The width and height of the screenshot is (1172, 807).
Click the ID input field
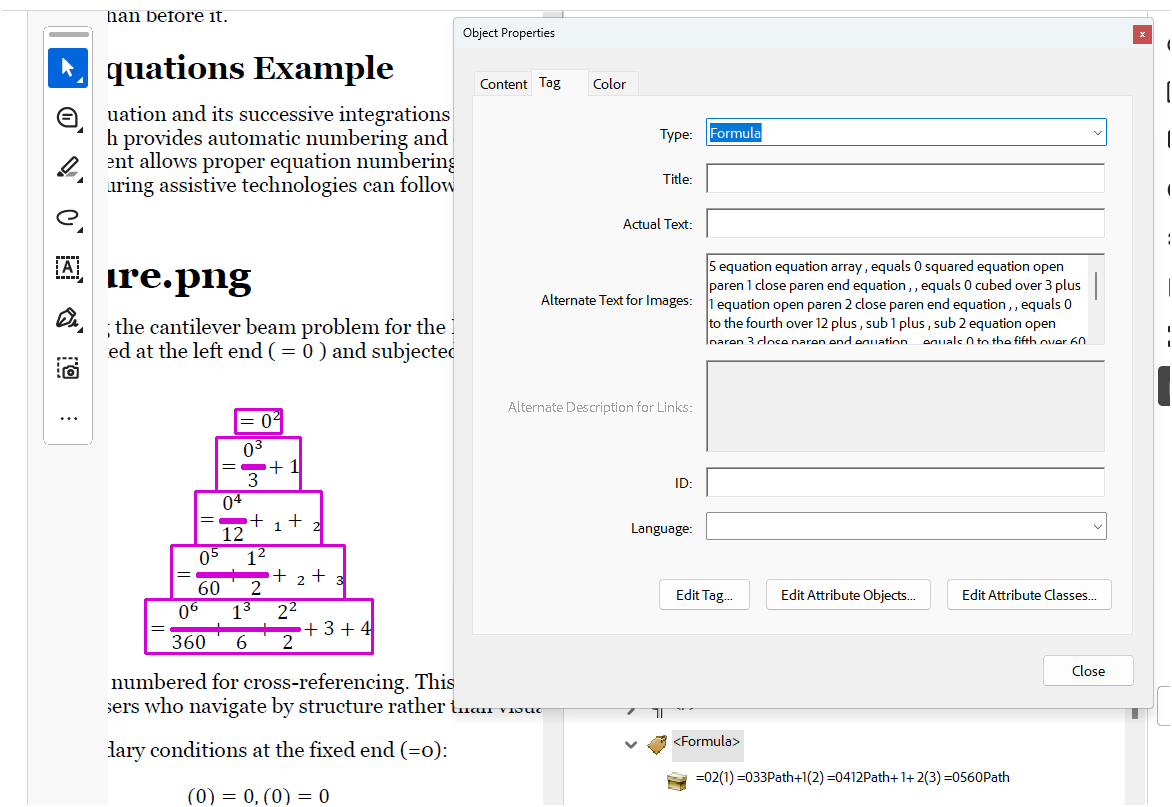[x=905, y=483]
